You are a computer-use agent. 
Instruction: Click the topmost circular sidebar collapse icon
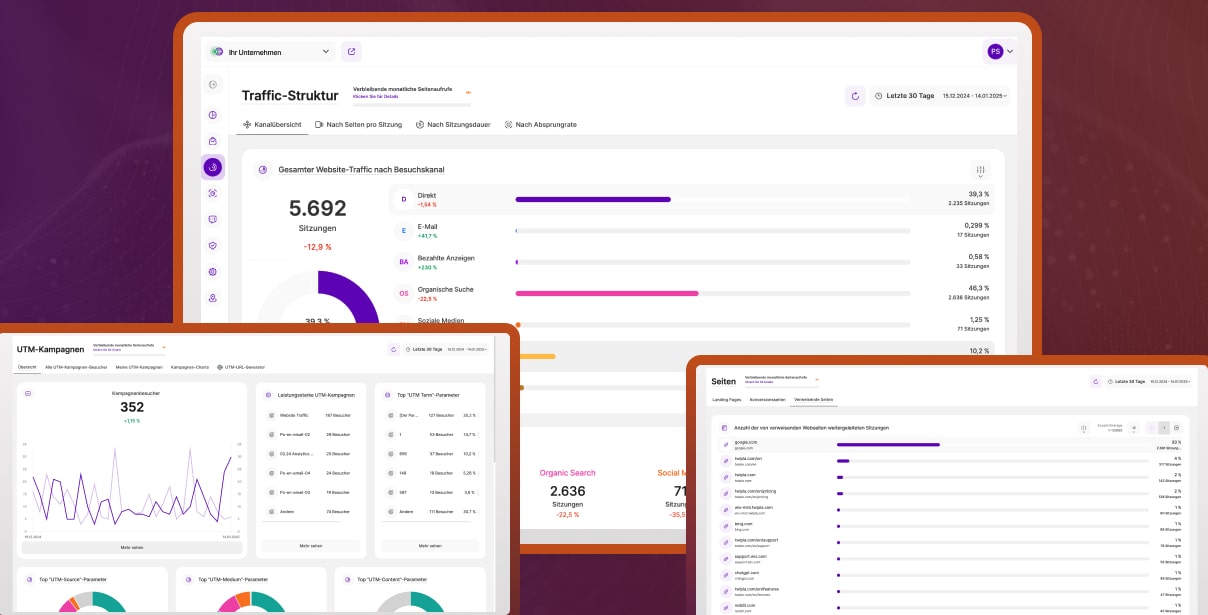213,85
